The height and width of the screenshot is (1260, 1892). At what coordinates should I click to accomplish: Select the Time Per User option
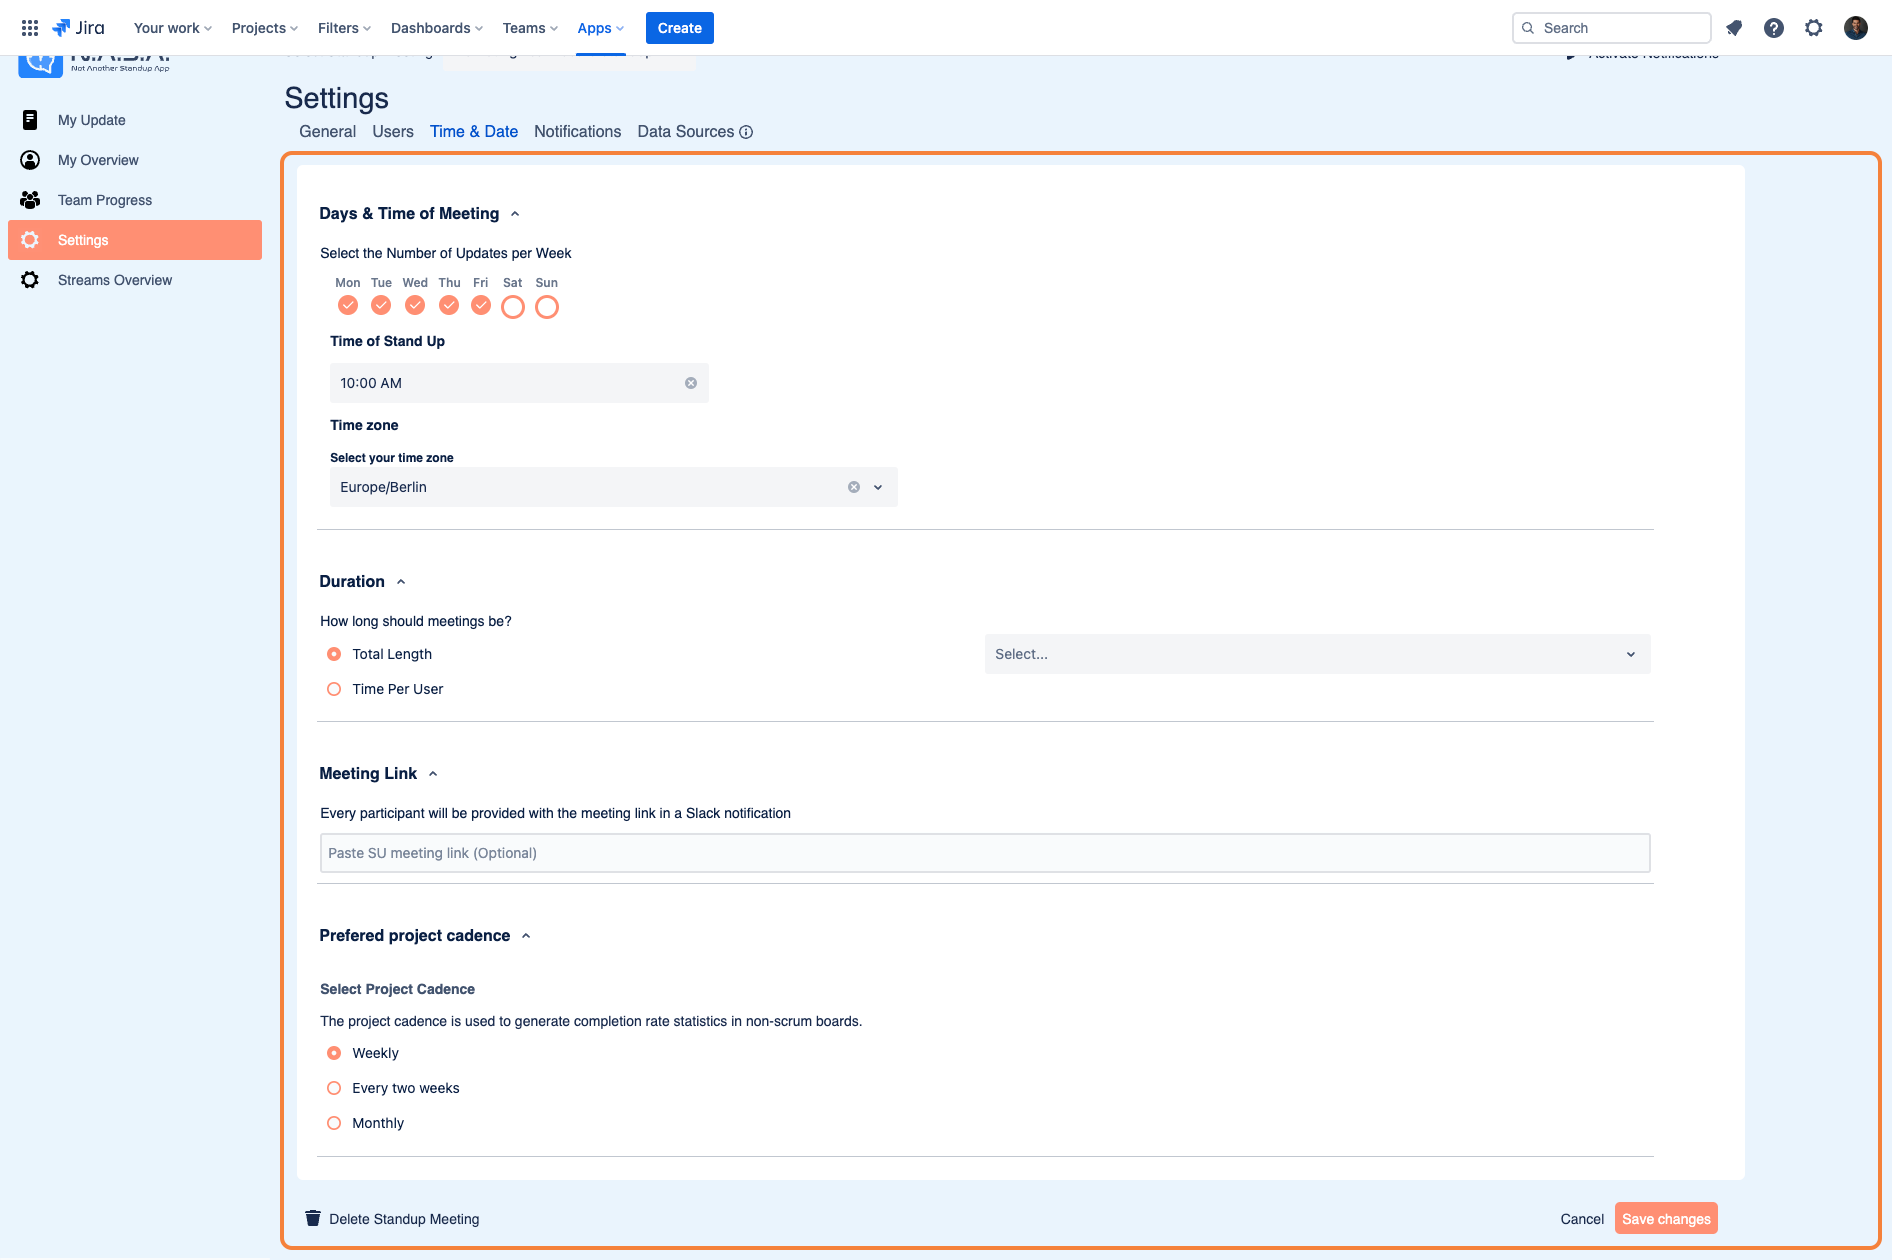[x=334, y=689]
